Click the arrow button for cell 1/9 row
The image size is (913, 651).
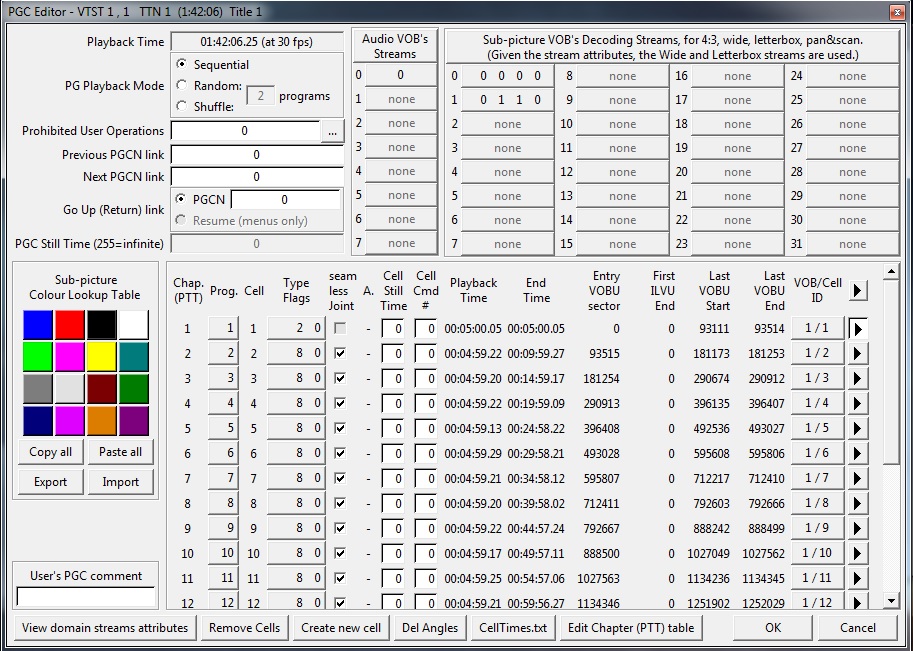coord(857,528)
